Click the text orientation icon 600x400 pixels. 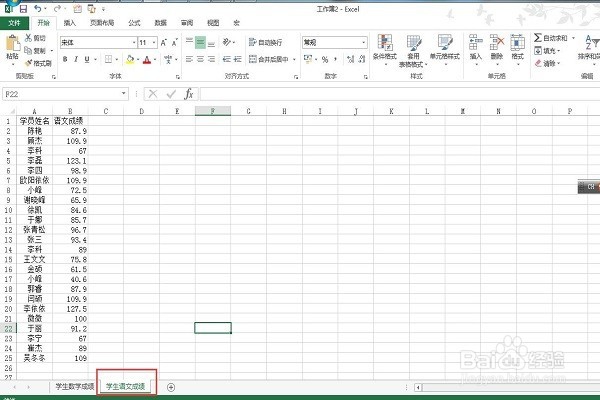click(x=227, y=42)
